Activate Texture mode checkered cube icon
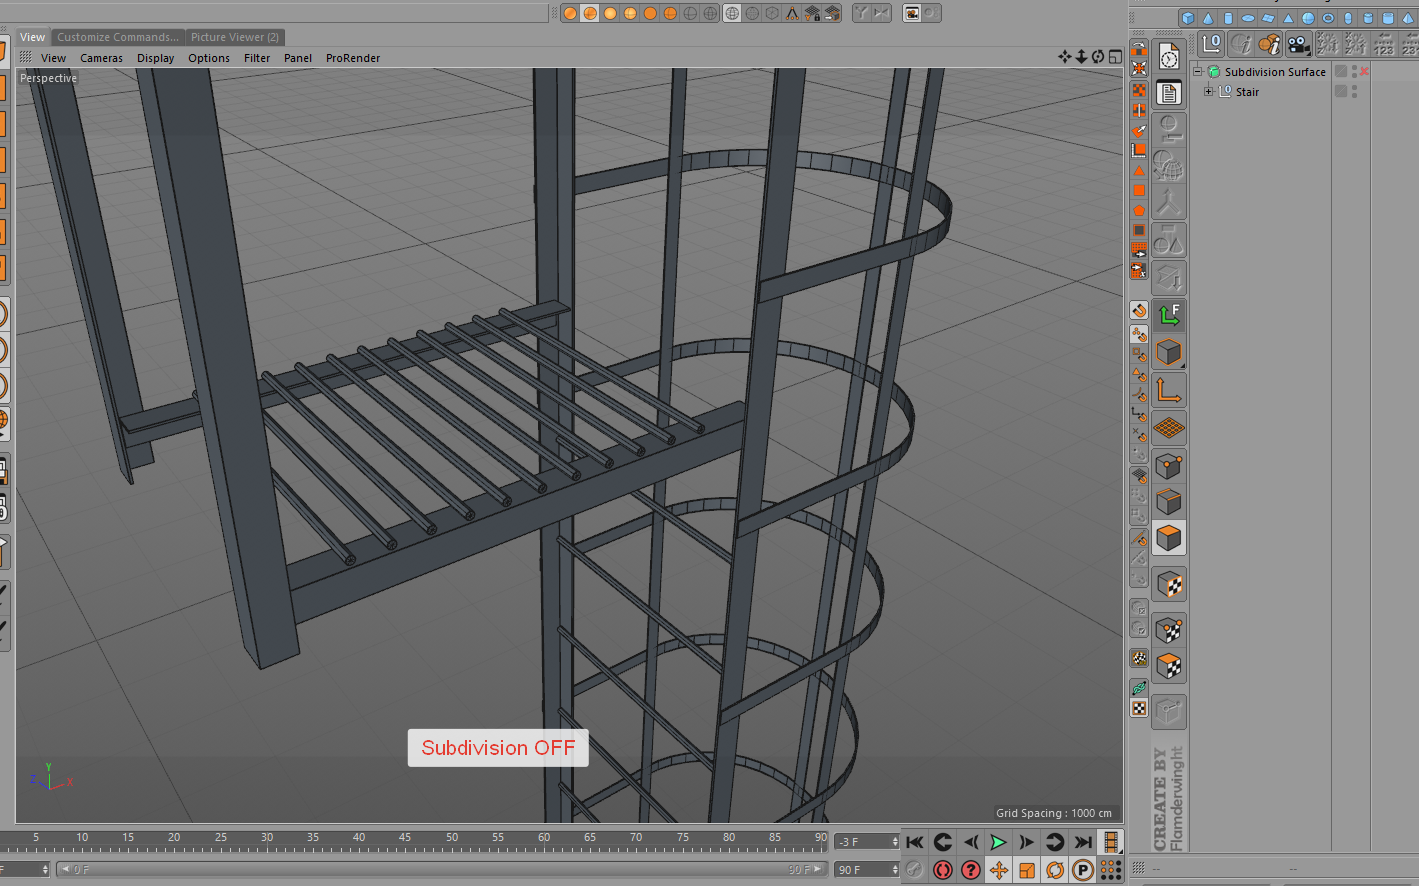 (x=1169, y=584)
